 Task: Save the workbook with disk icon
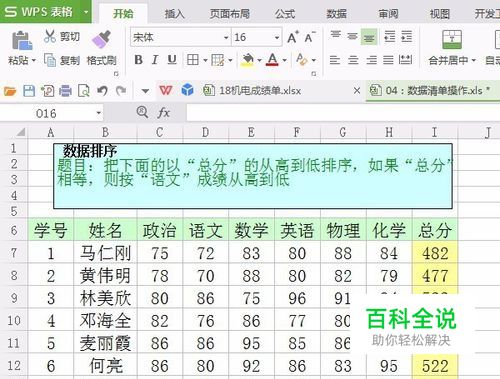pyautogui.click(x=29, y=91)
